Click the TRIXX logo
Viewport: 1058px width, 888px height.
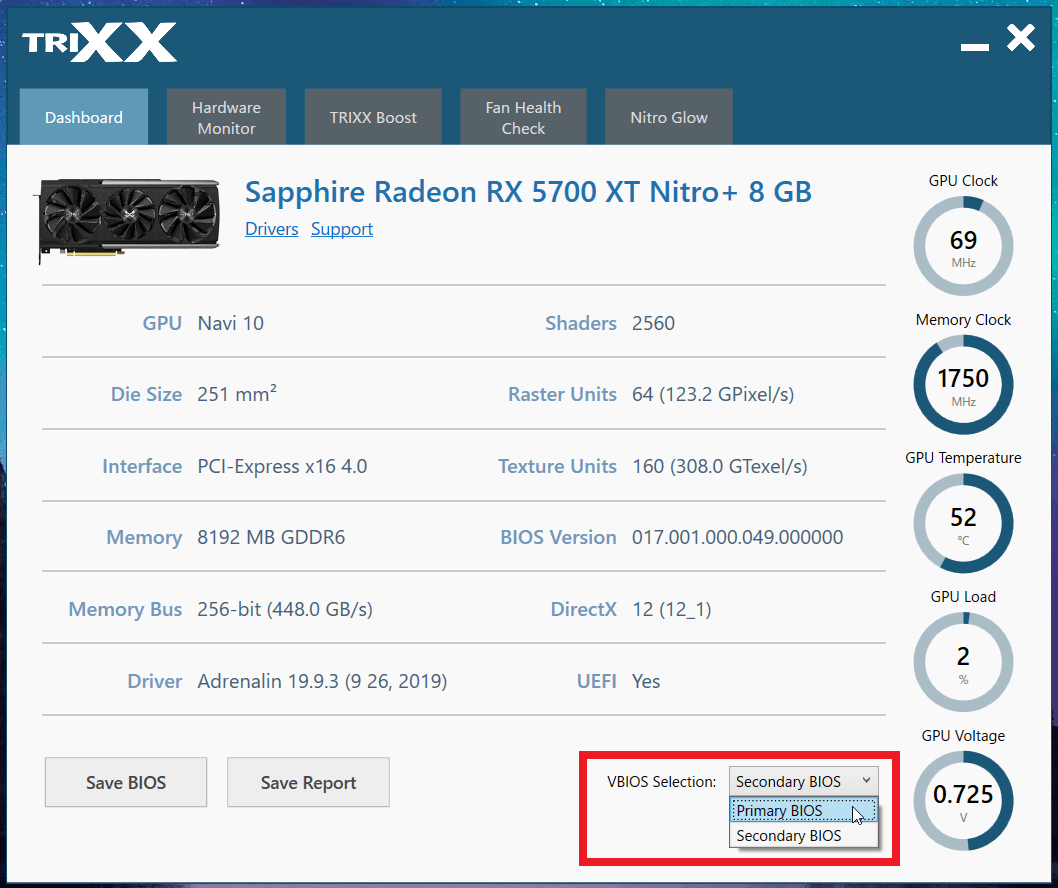[x=99, y=42]
